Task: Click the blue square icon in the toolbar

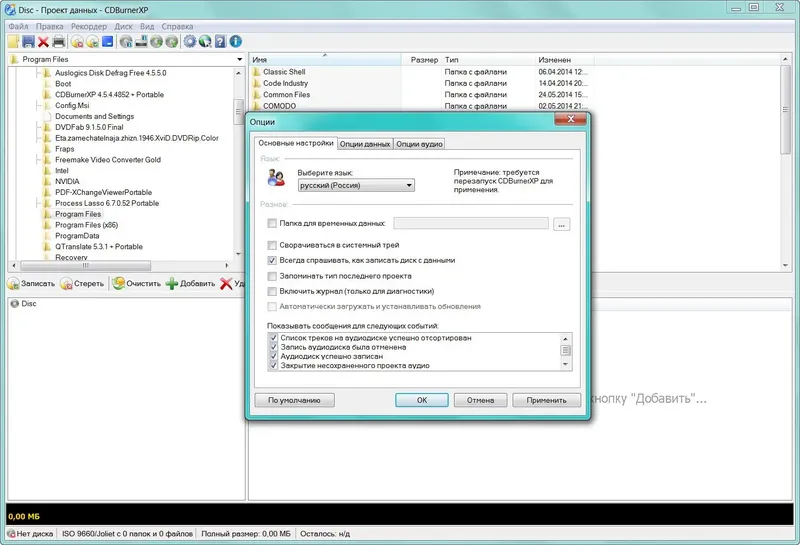Action: [x=108, y=42]
